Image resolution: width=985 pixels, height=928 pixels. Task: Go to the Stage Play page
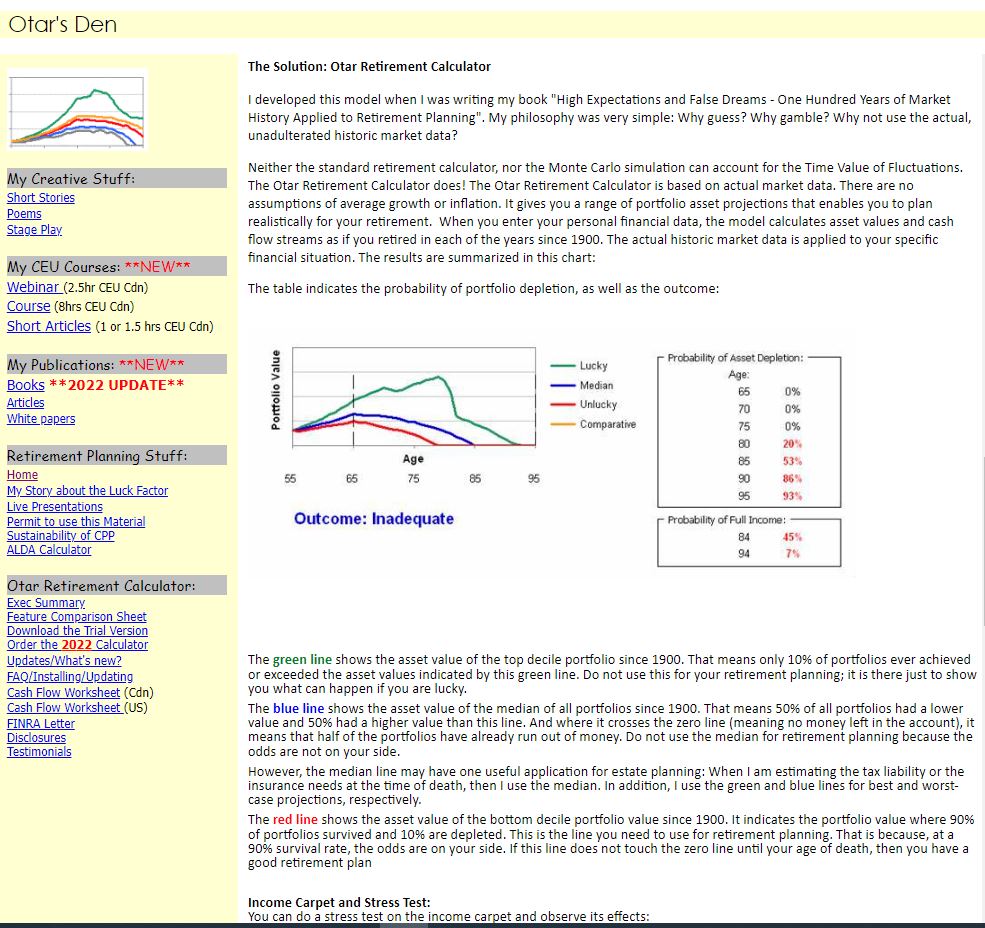(x=34, y=230)
